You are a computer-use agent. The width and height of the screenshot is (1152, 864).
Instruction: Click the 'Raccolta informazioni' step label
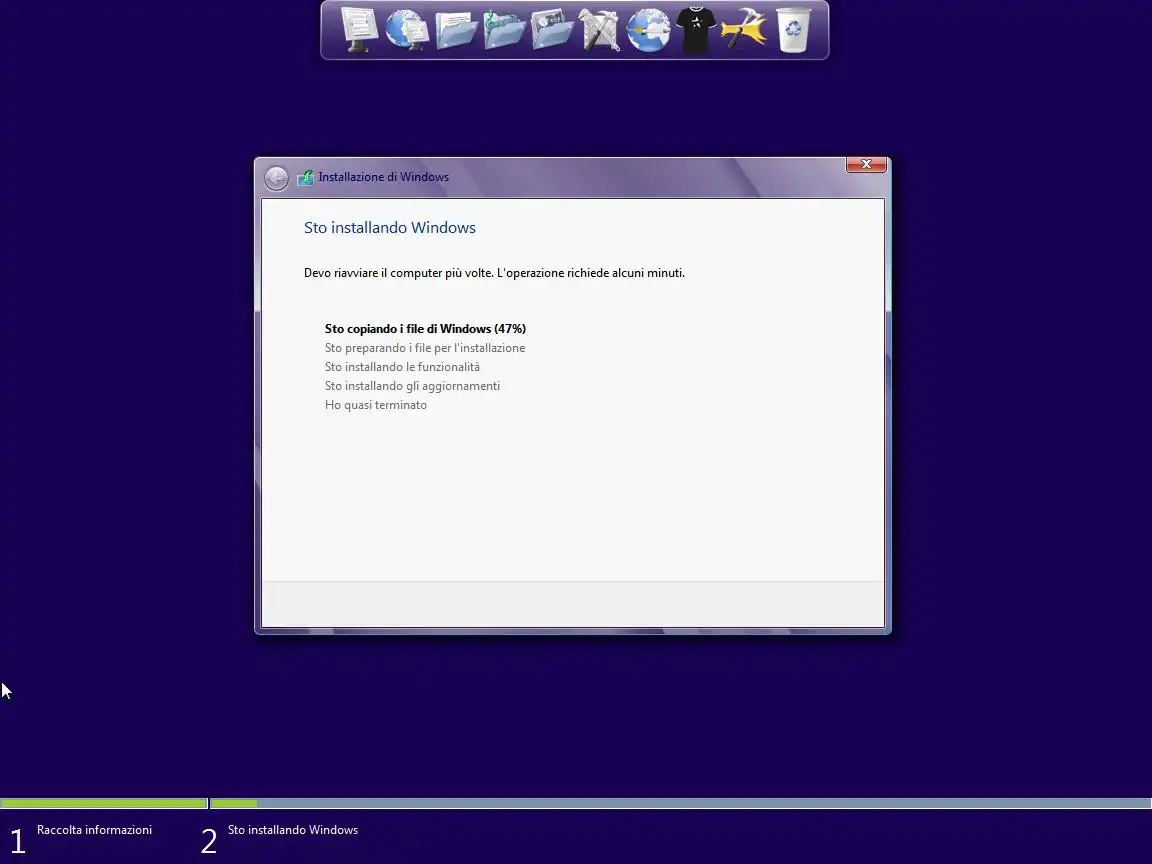(94, 829)
